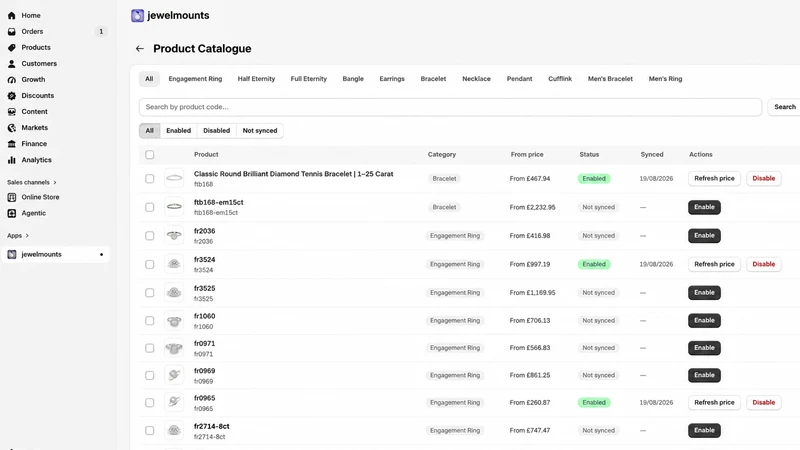The width and height of the screenshot is (800, 450).
Task: Enable the fr2036 product
Action: click(x=704, y=236)
